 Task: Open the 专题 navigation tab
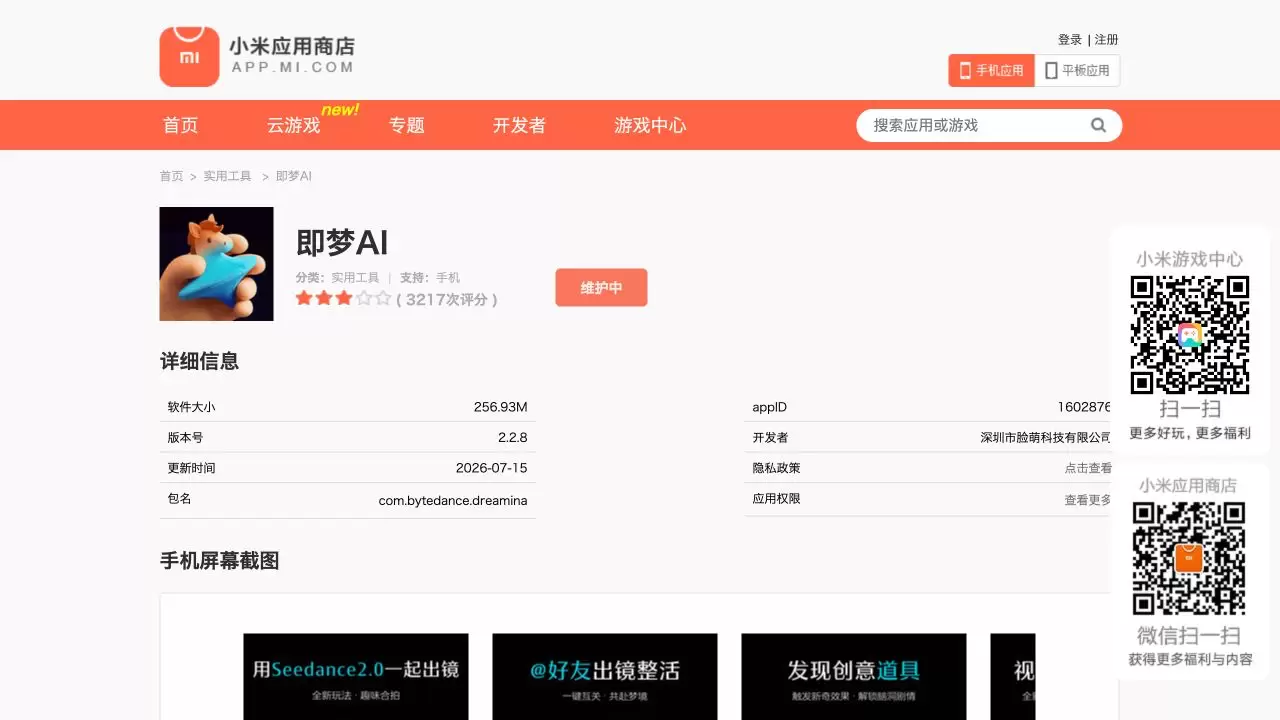coord(407,125)
